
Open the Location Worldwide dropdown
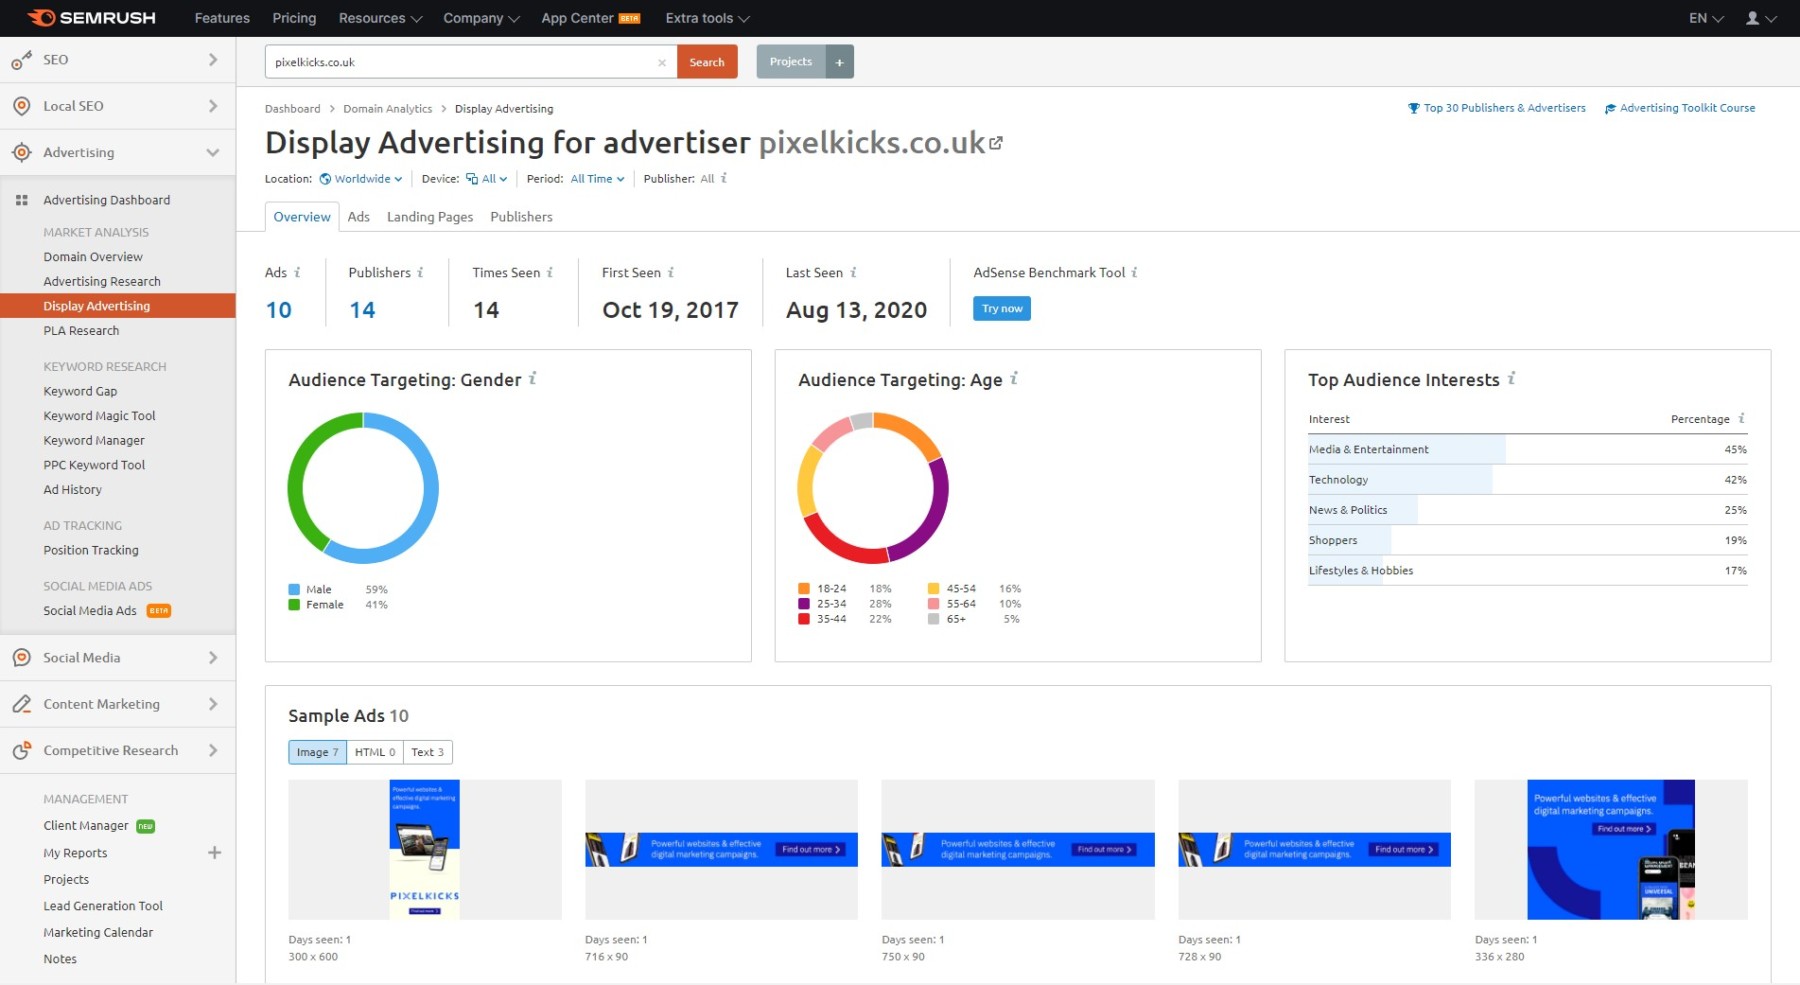(x=361, y=179)
